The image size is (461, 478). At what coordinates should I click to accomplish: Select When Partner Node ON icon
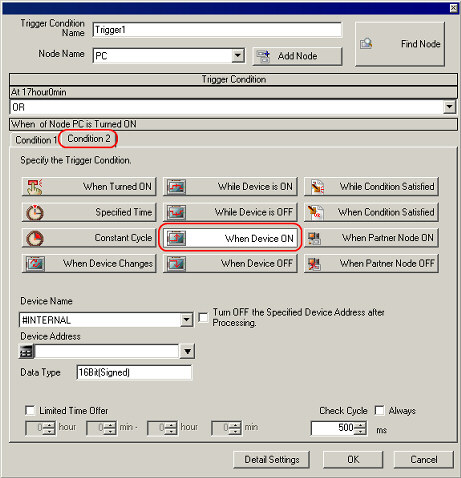pos(314,238)
